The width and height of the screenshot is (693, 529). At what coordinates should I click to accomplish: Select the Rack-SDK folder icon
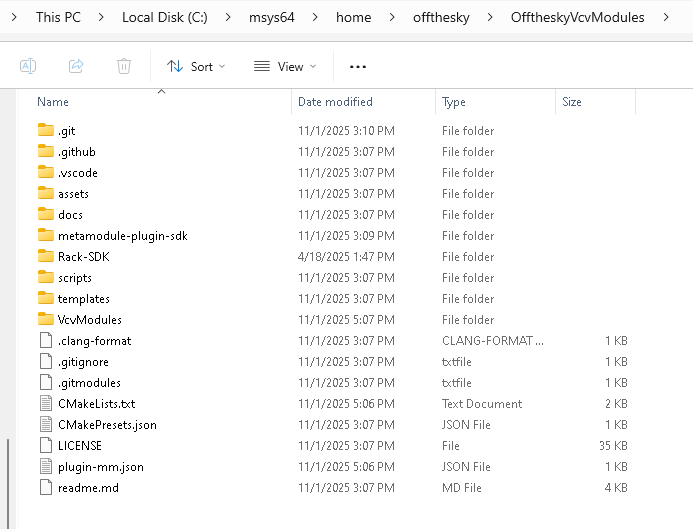45,257
